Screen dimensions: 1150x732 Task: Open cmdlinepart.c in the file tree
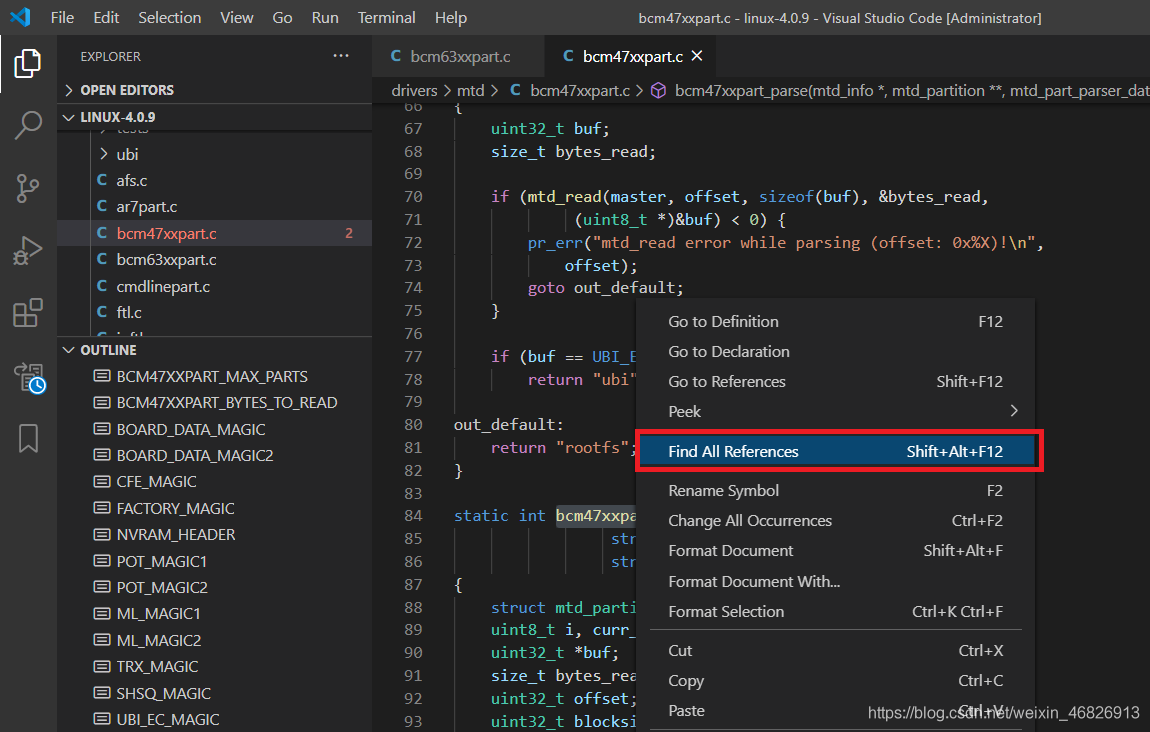pos(163,286)
